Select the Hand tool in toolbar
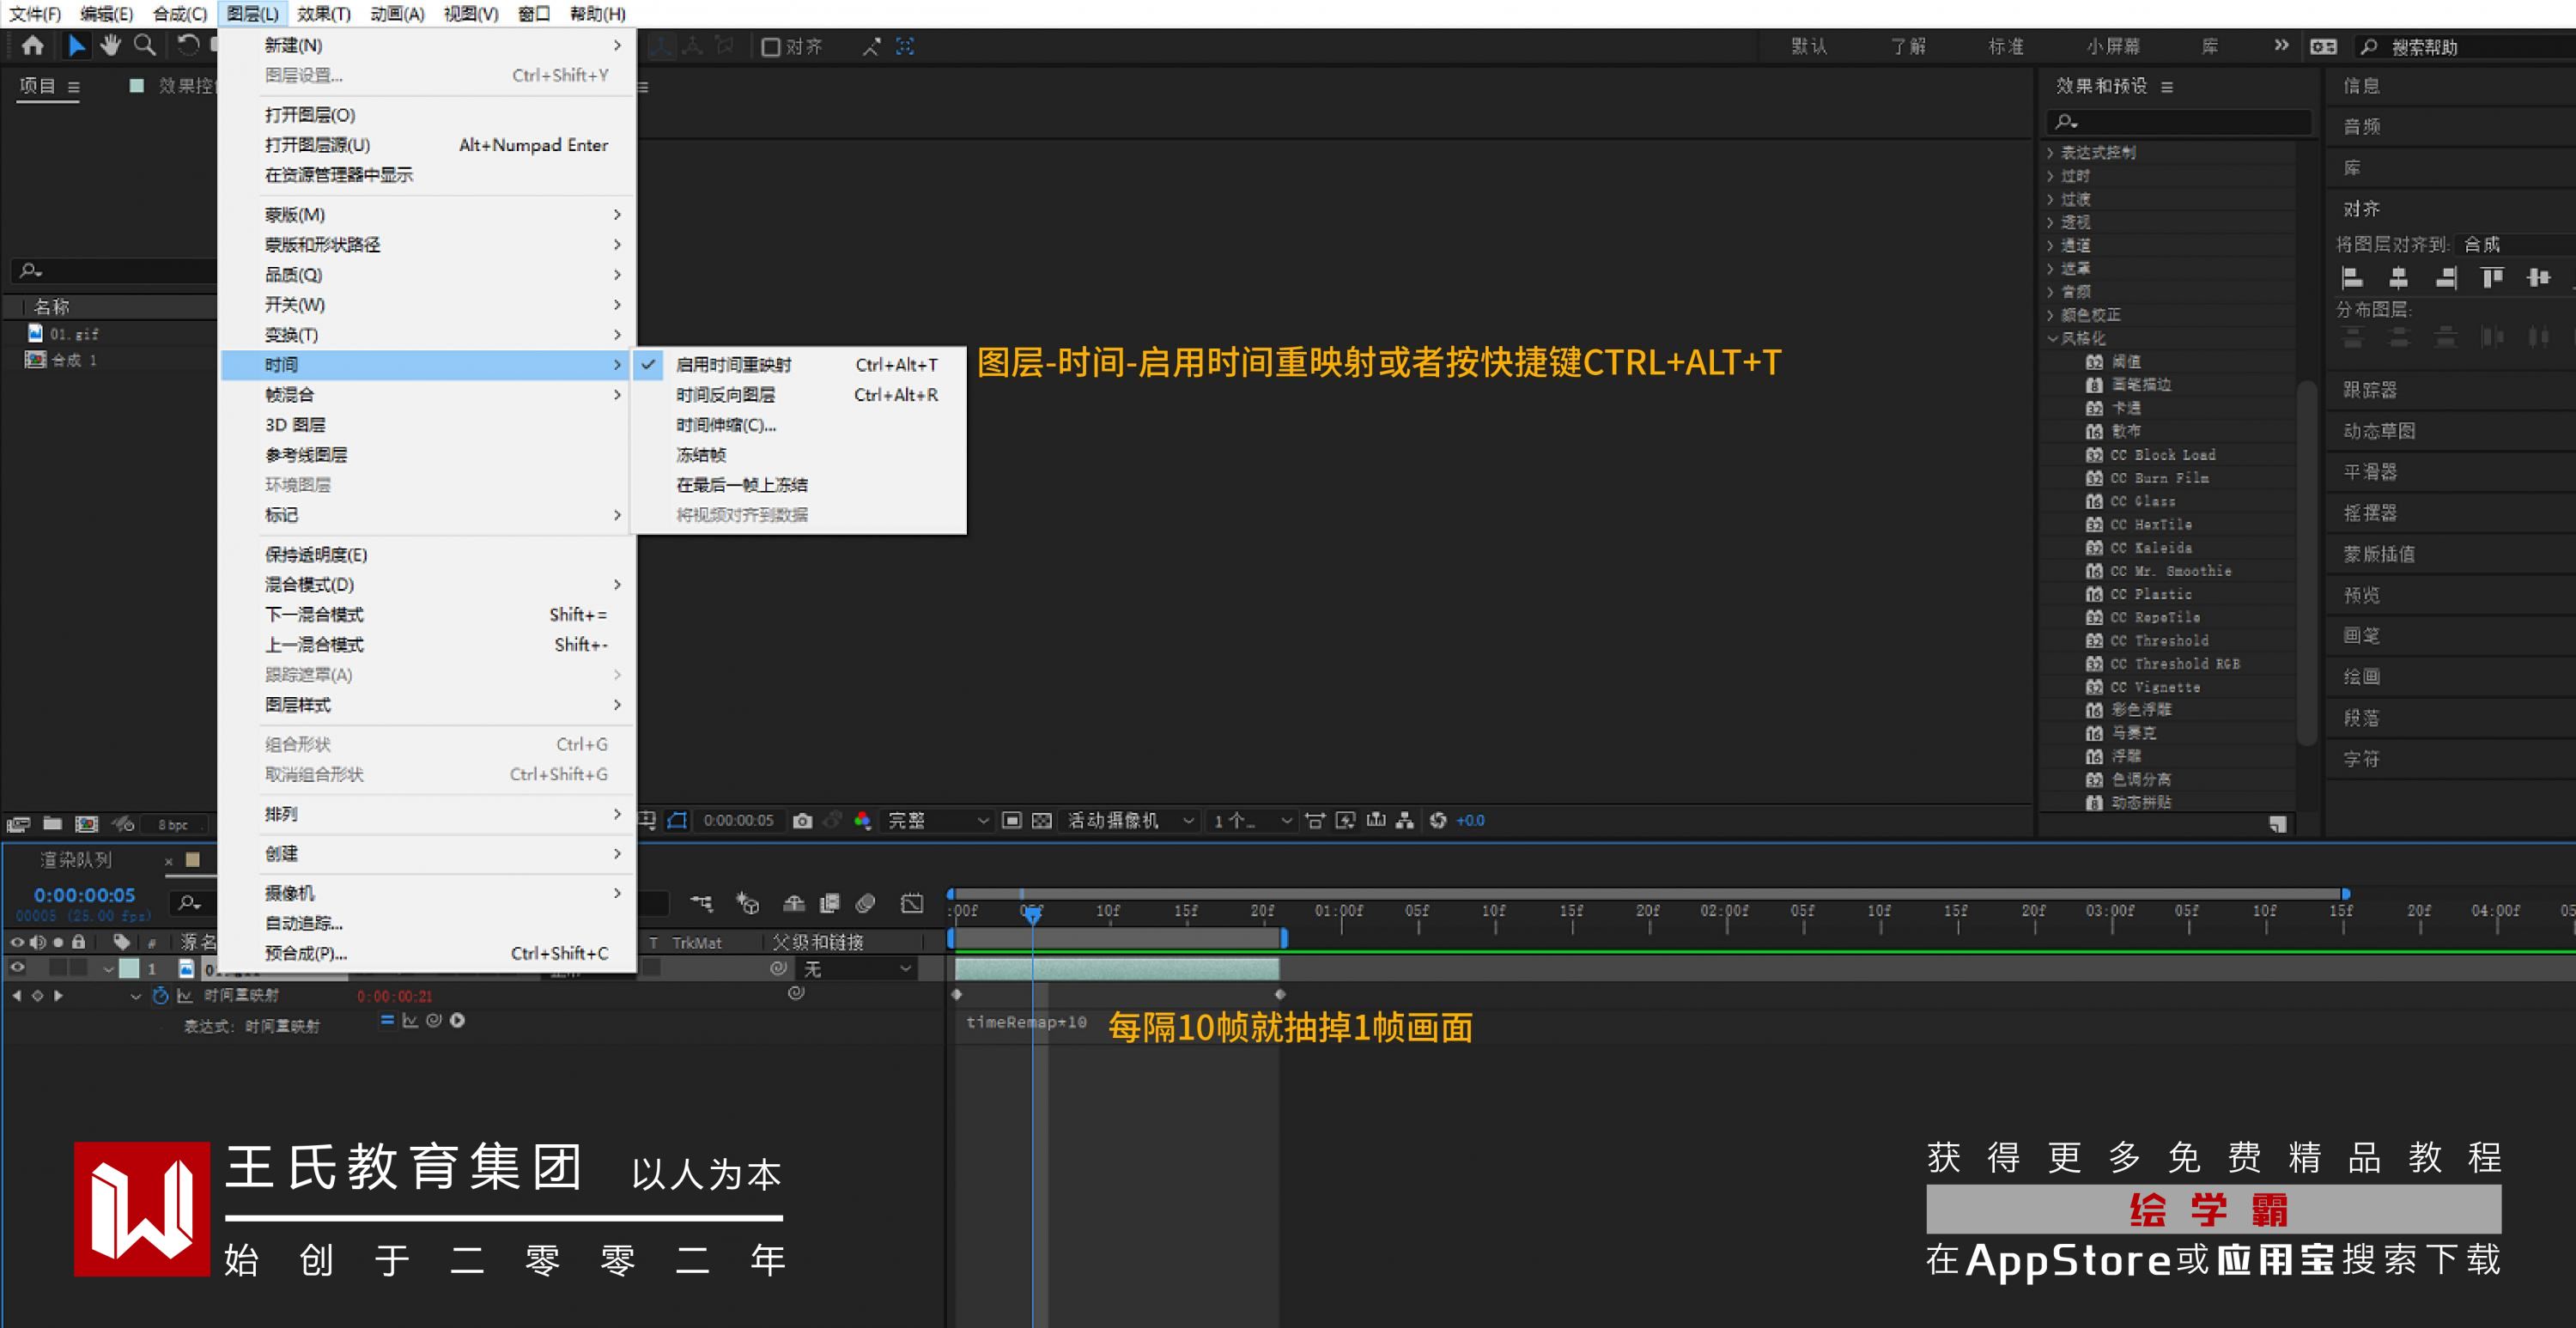This screenshot has height=1328, width=2576. pos(110,45)
